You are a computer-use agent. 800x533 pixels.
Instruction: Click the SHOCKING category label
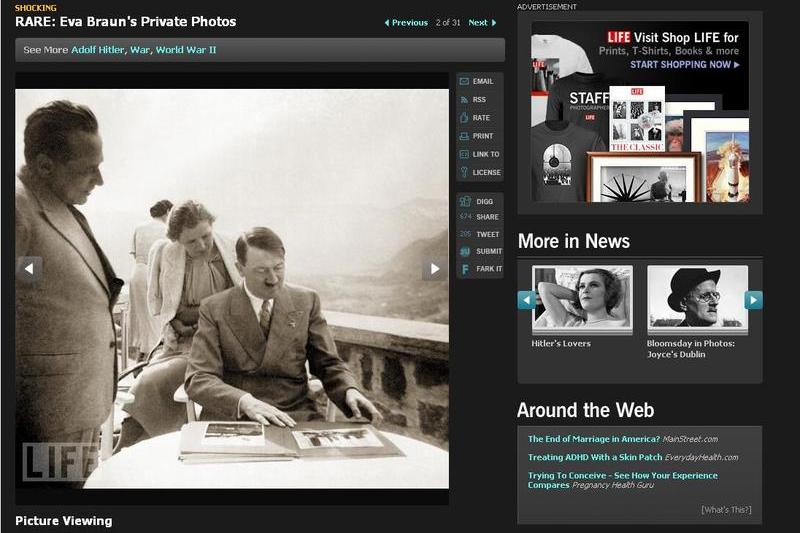36,8
